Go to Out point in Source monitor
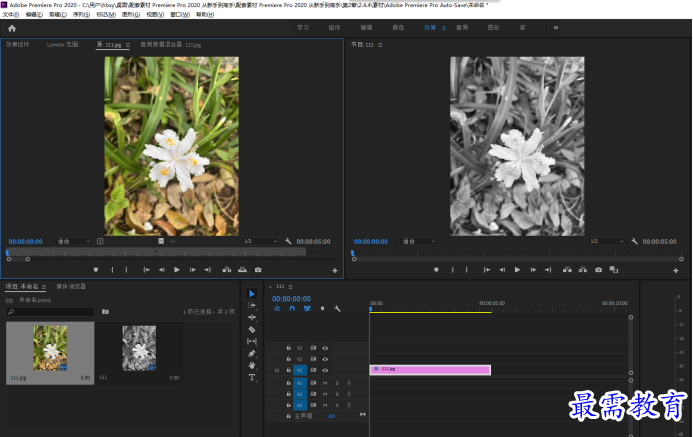 [207, 270]
